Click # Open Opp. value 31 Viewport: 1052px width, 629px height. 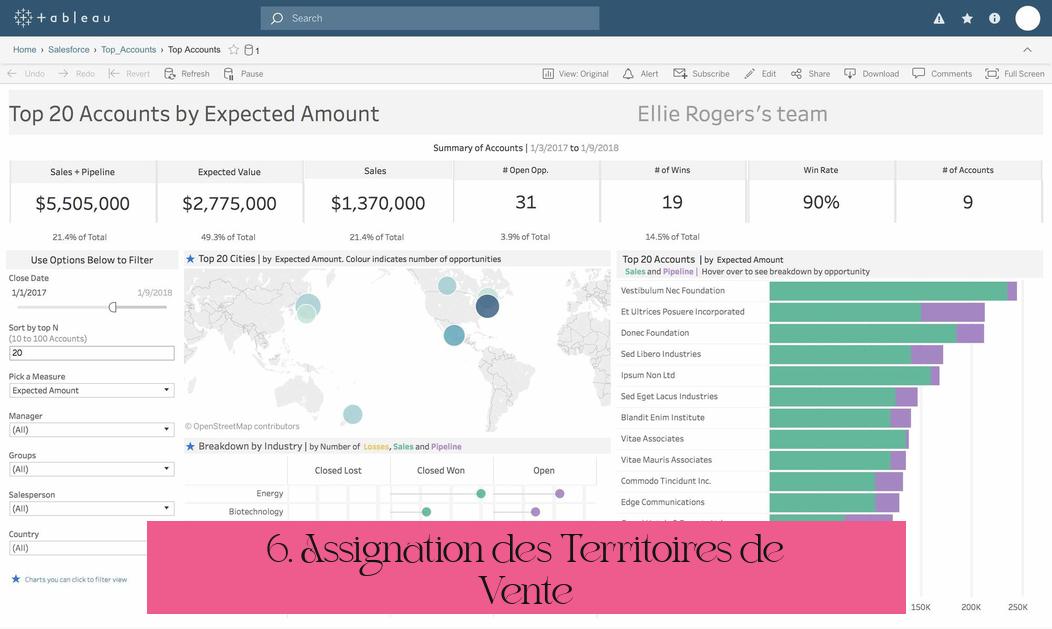click(526, 202)
